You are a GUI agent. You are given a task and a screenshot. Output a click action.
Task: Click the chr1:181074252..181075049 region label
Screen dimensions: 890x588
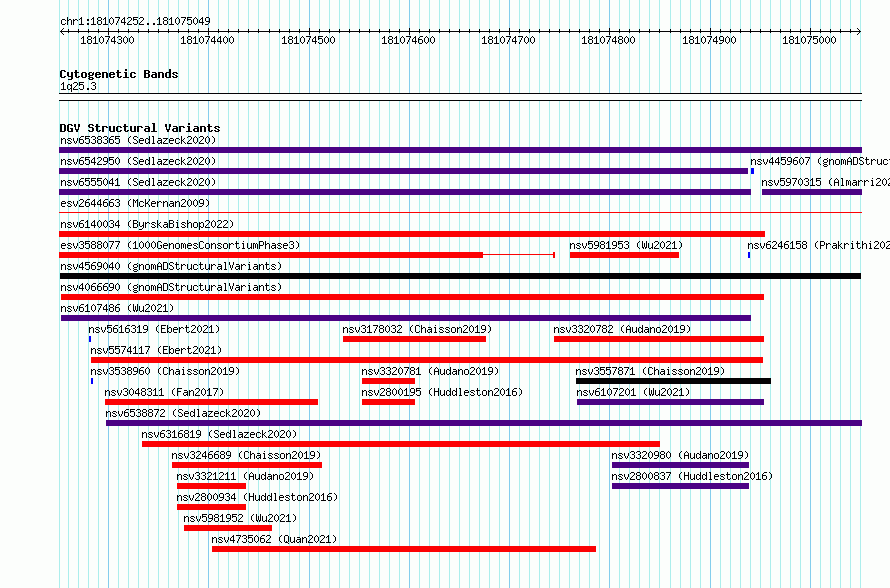coord(135,21)
